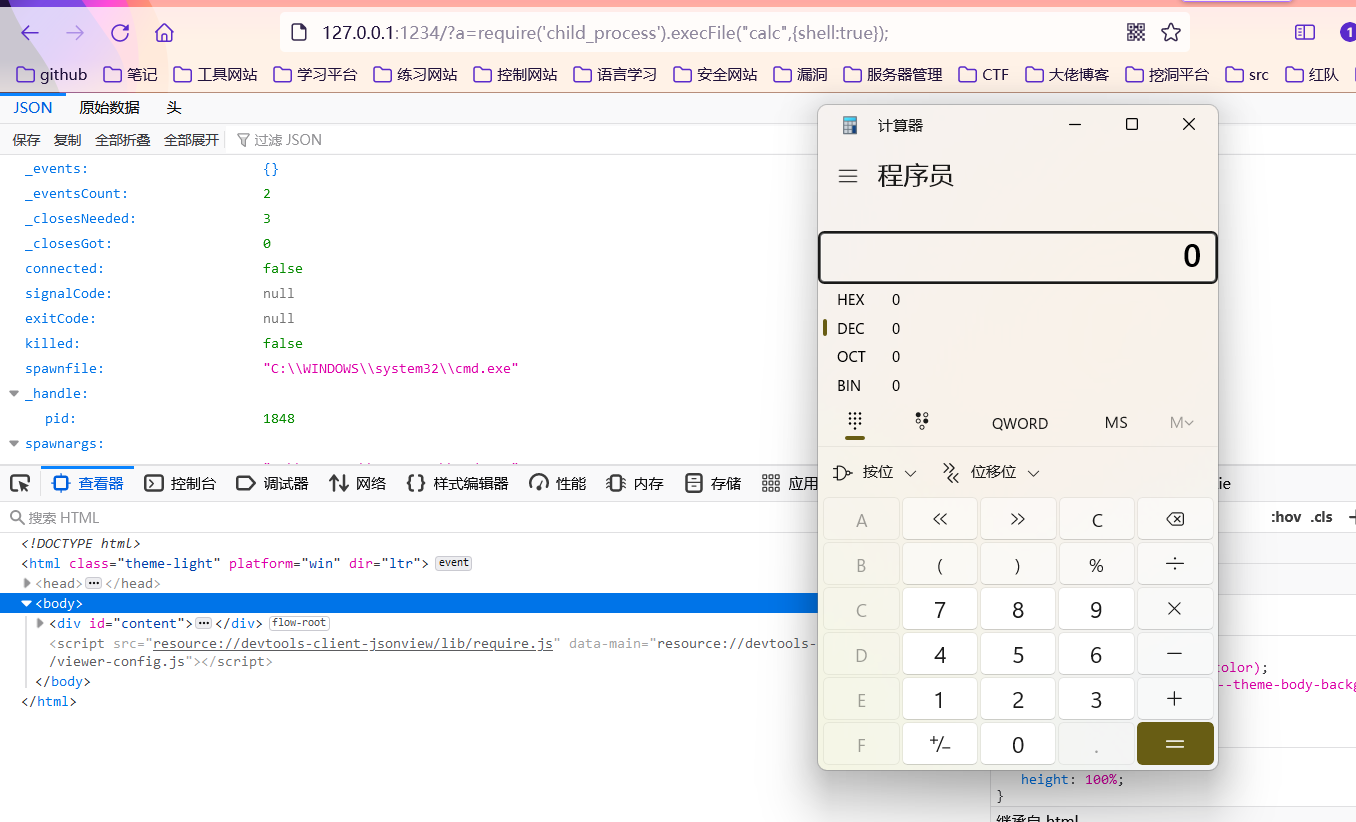Open the 控制台 console devtools tab
This screenshot has width=1356, height=822.
pos(181,484)
